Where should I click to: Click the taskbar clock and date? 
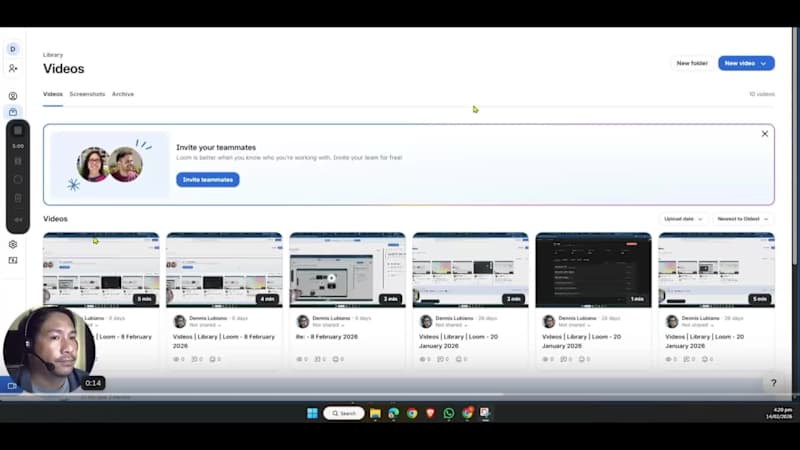click(x=779, y=413)
